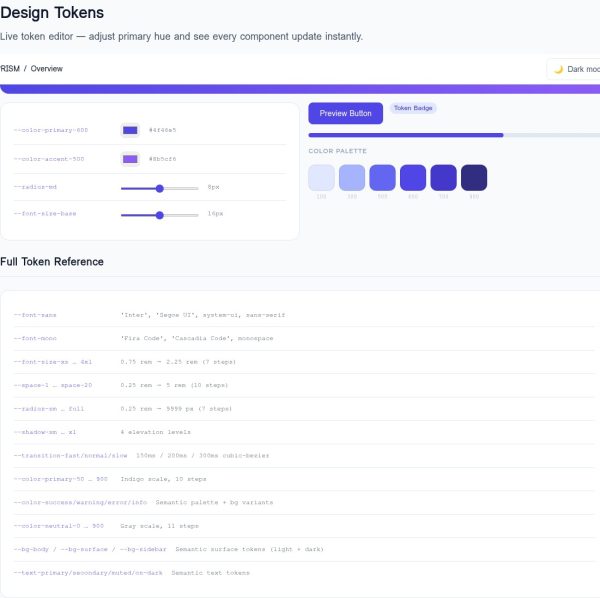Select the --bg-body / --bg-surface row
This screenshot has height=598, width=600.
point(304,549)
